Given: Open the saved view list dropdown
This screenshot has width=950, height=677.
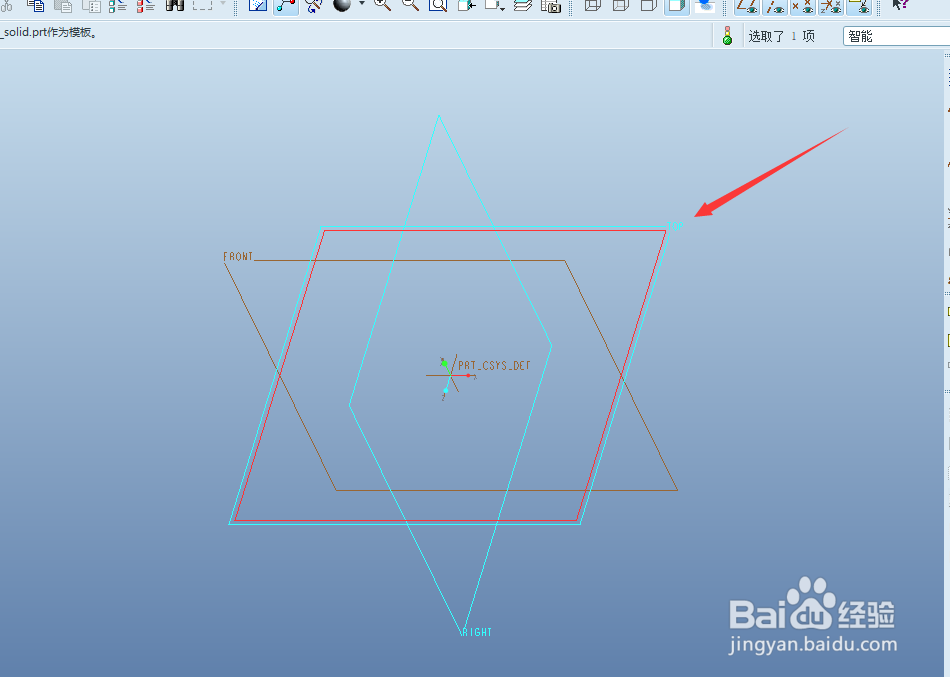Looking at the screenshot, I should [x=495, y=5].
